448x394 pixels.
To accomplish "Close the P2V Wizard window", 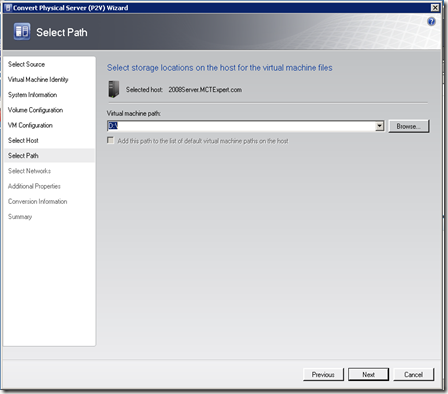I will pos(435,8).
